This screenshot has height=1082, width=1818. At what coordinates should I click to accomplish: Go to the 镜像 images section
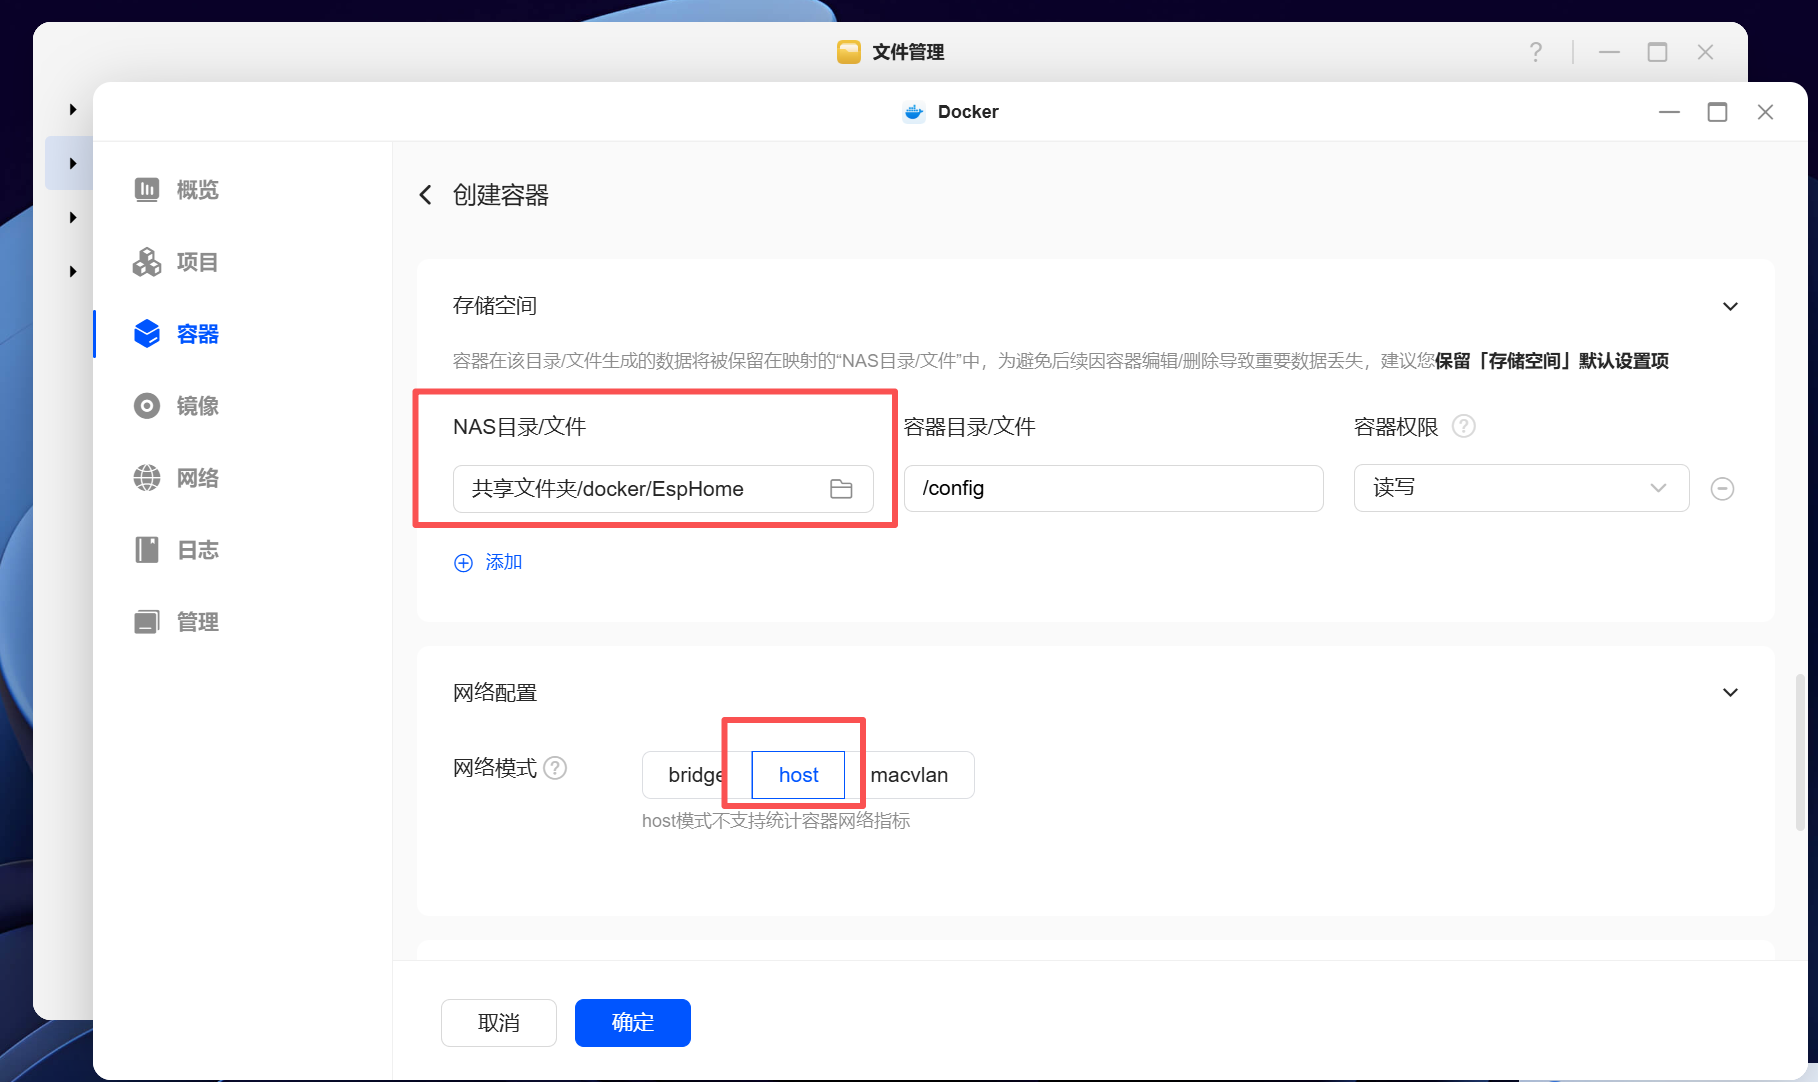[x=177, y=406]
